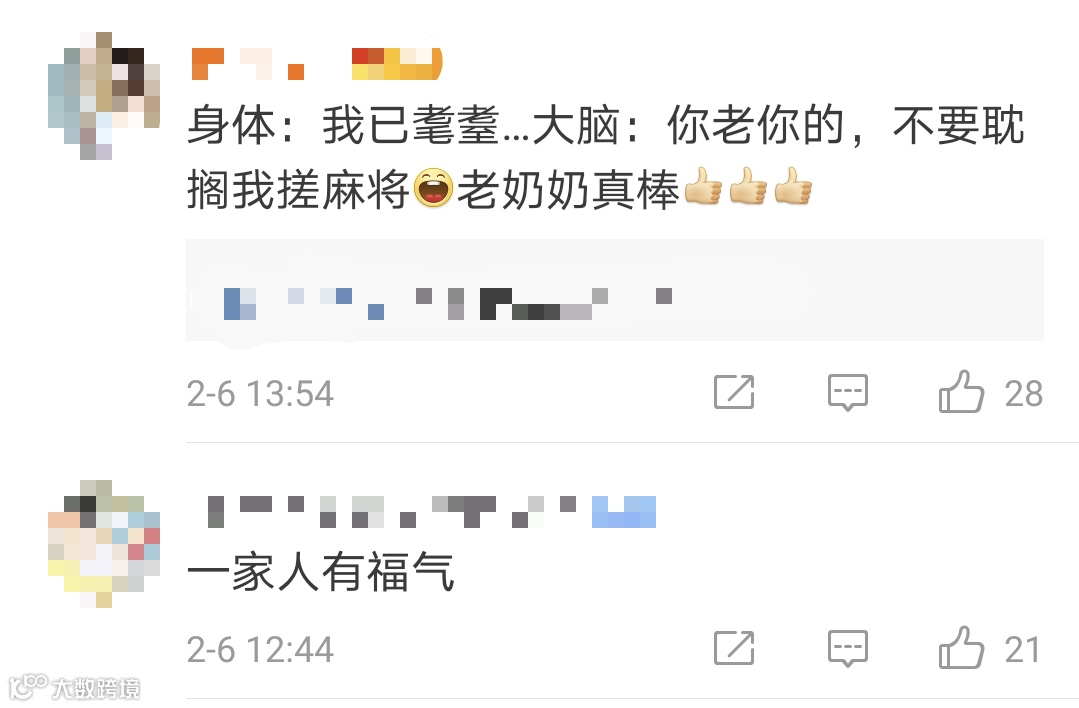Open the reply icon on the 12:44 comment
The height and width of the screenshot is (708, 1079).
[x=848, y=649]
